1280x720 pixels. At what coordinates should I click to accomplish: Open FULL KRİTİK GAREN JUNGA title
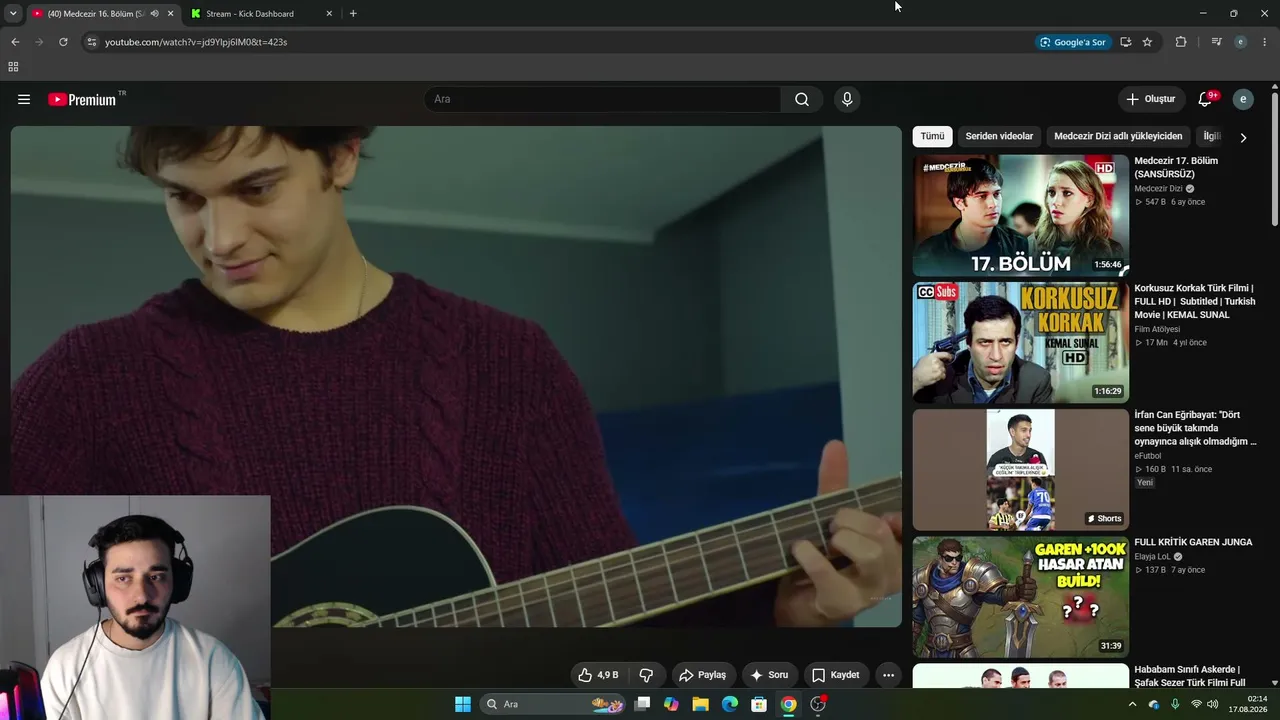click(1193, 542)
